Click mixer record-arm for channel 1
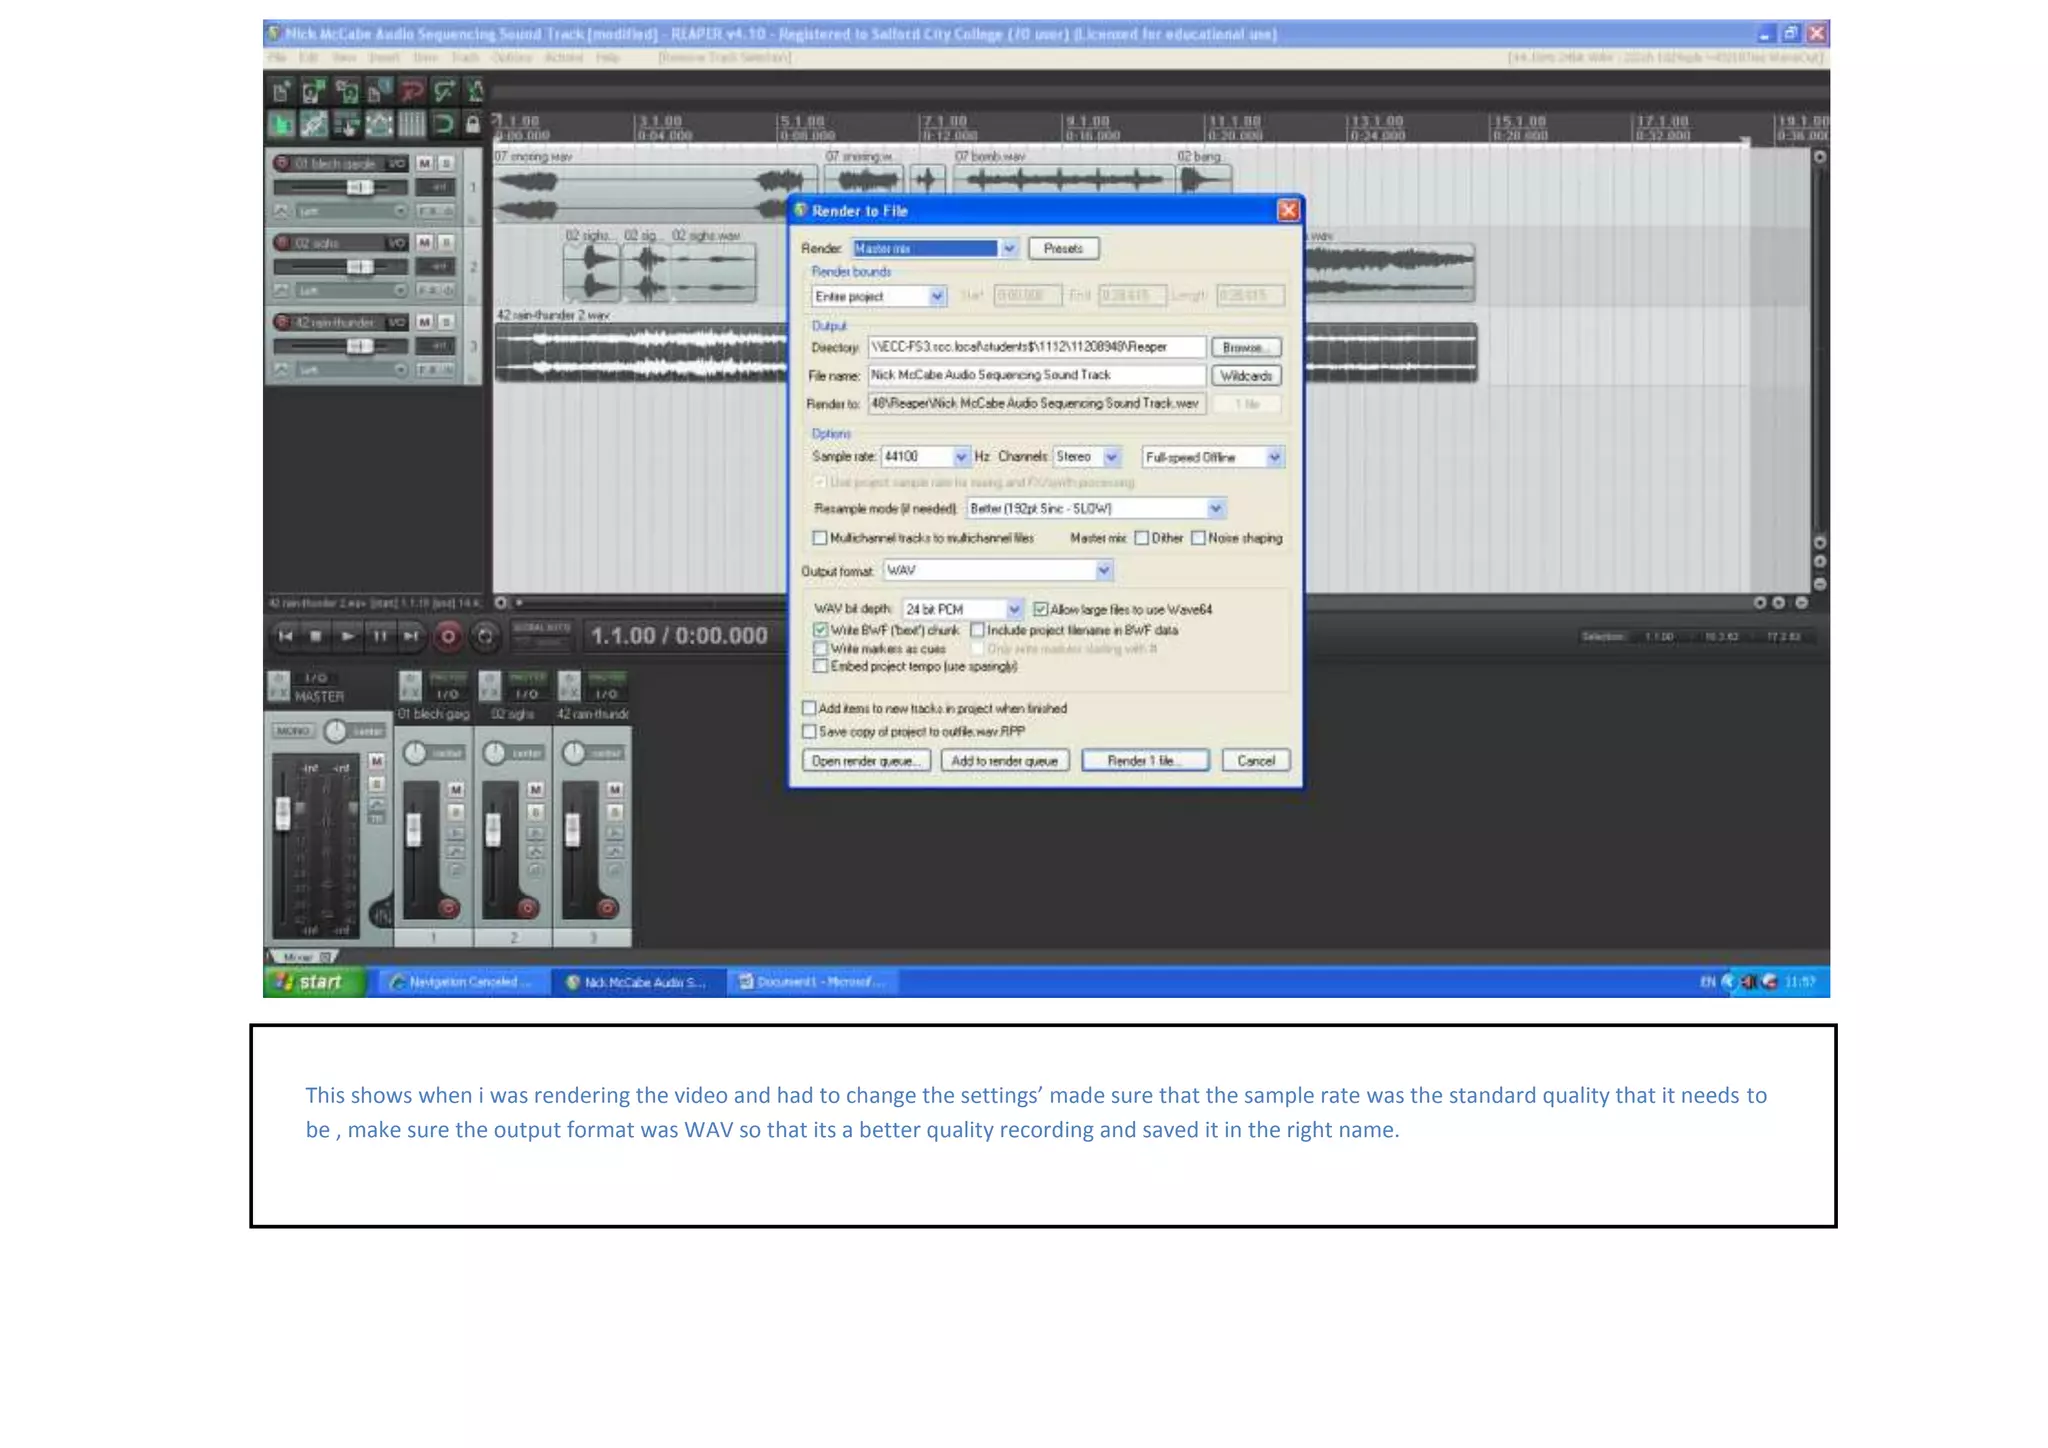Screen dimensions: 2048x1448 448,908
